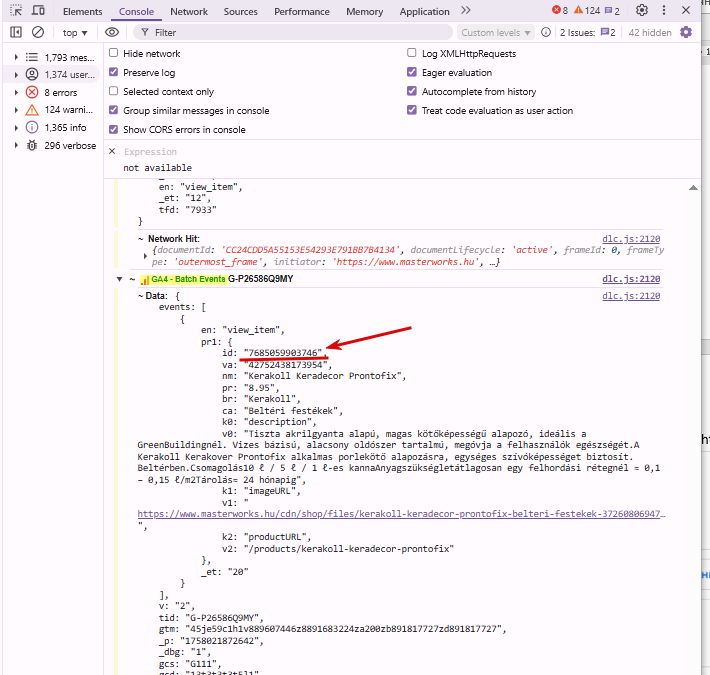Click the warnings count badge 124
Screen dimensions: 710x675
(587, 10)
